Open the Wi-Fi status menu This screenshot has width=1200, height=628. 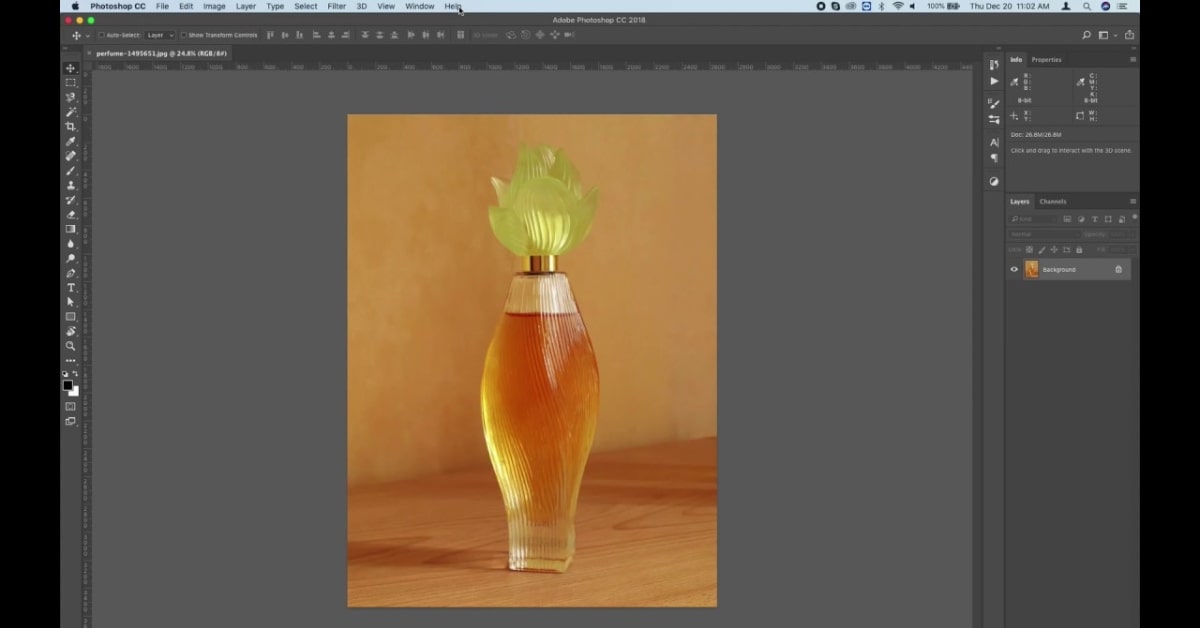coord(898,6)
